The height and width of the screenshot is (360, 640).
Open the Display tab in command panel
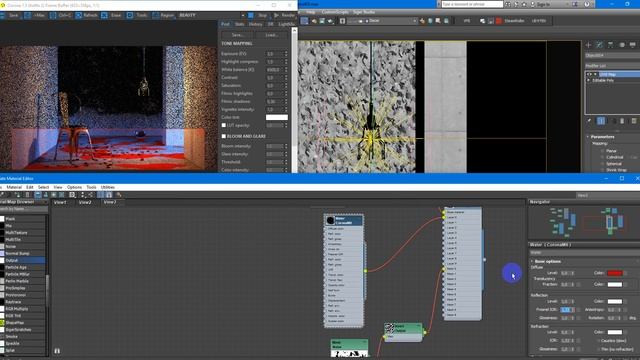pos(633,44)
